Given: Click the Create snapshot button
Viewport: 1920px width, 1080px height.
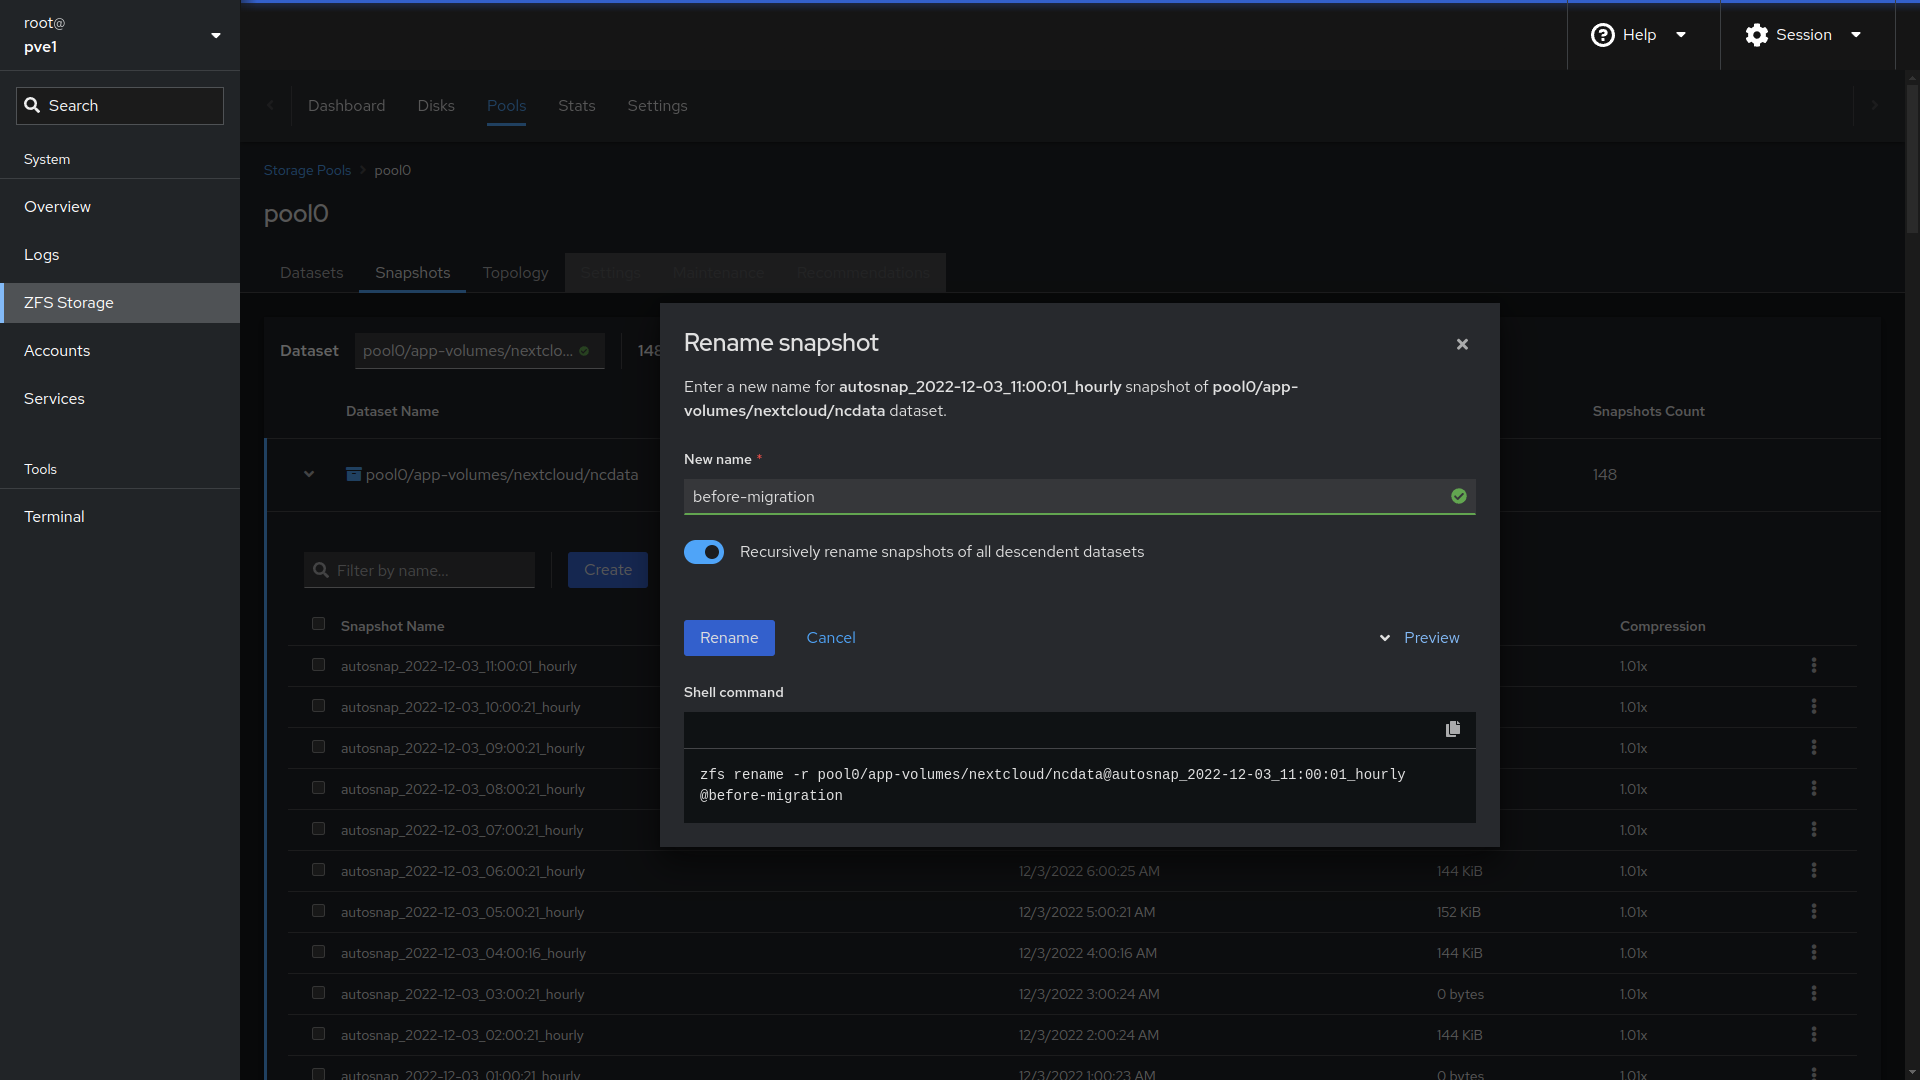Looking at the screenshot, I should (608, 570).
